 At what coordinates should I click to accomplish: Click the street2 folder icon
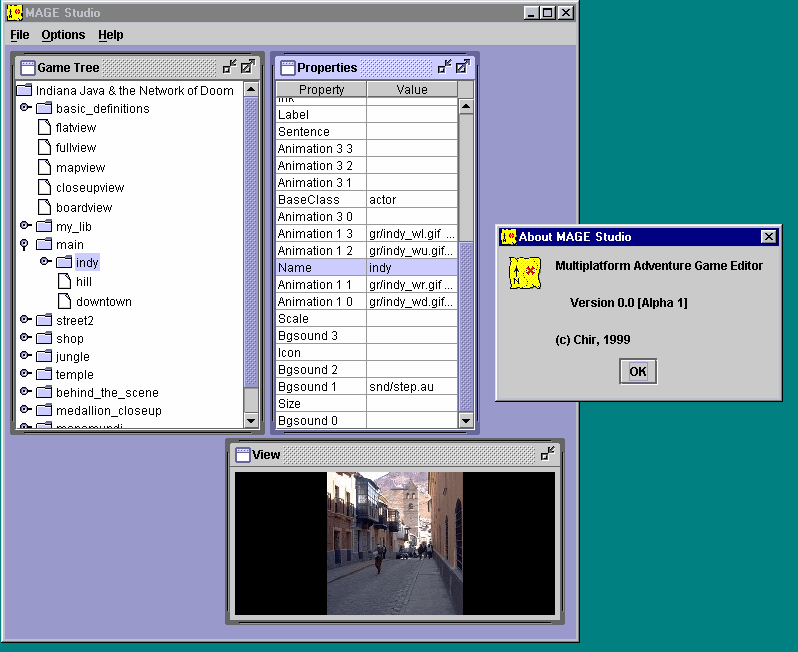[44, 320]
